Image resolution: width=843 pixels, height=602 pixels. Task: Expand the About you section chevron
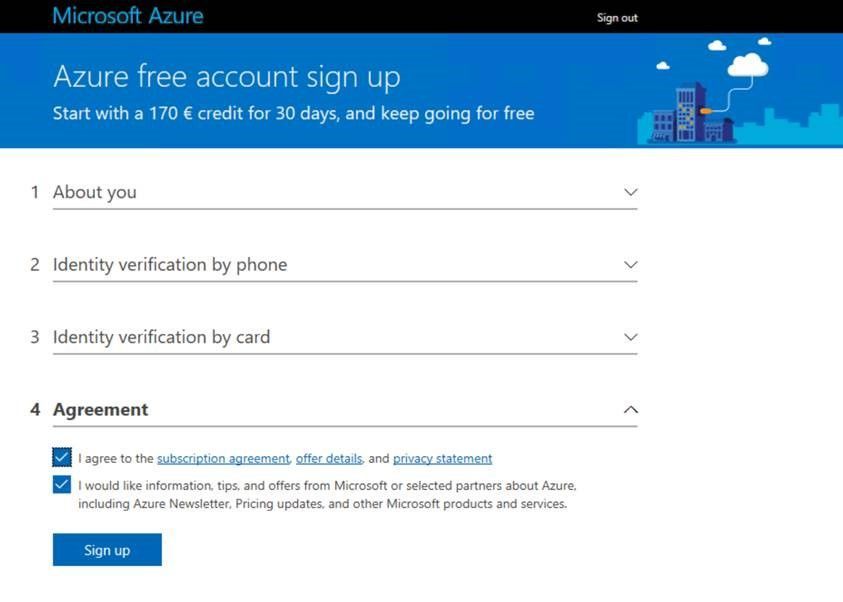(631, 192)
